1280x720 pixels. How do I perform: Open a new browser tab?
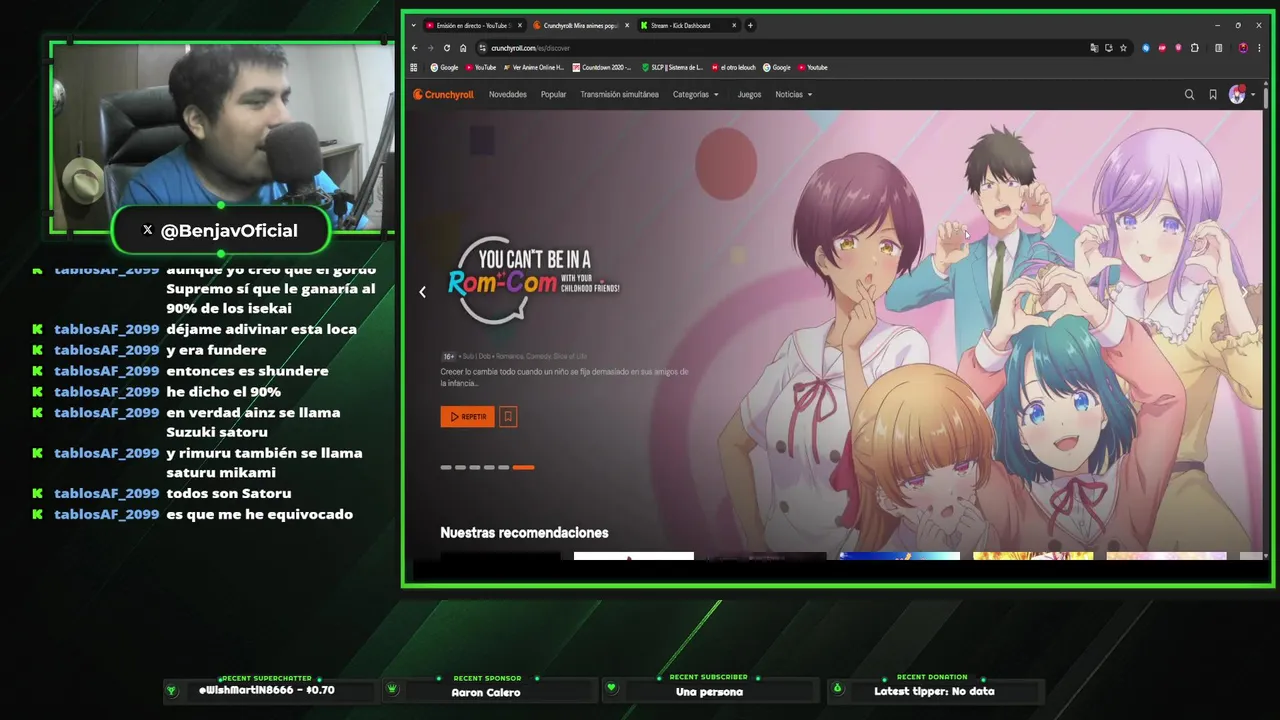click(750, 25)
